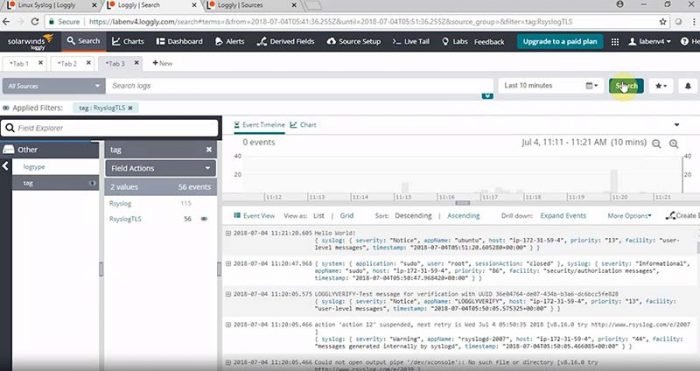Switch to Linux Syslog browser tab
The height and width of the screenshot is (371, 700).
53,5
